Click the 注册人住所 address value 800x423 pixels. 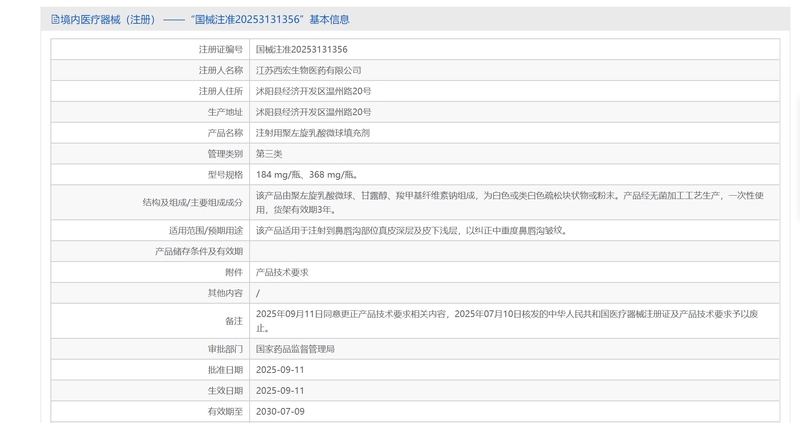(313, 91)
